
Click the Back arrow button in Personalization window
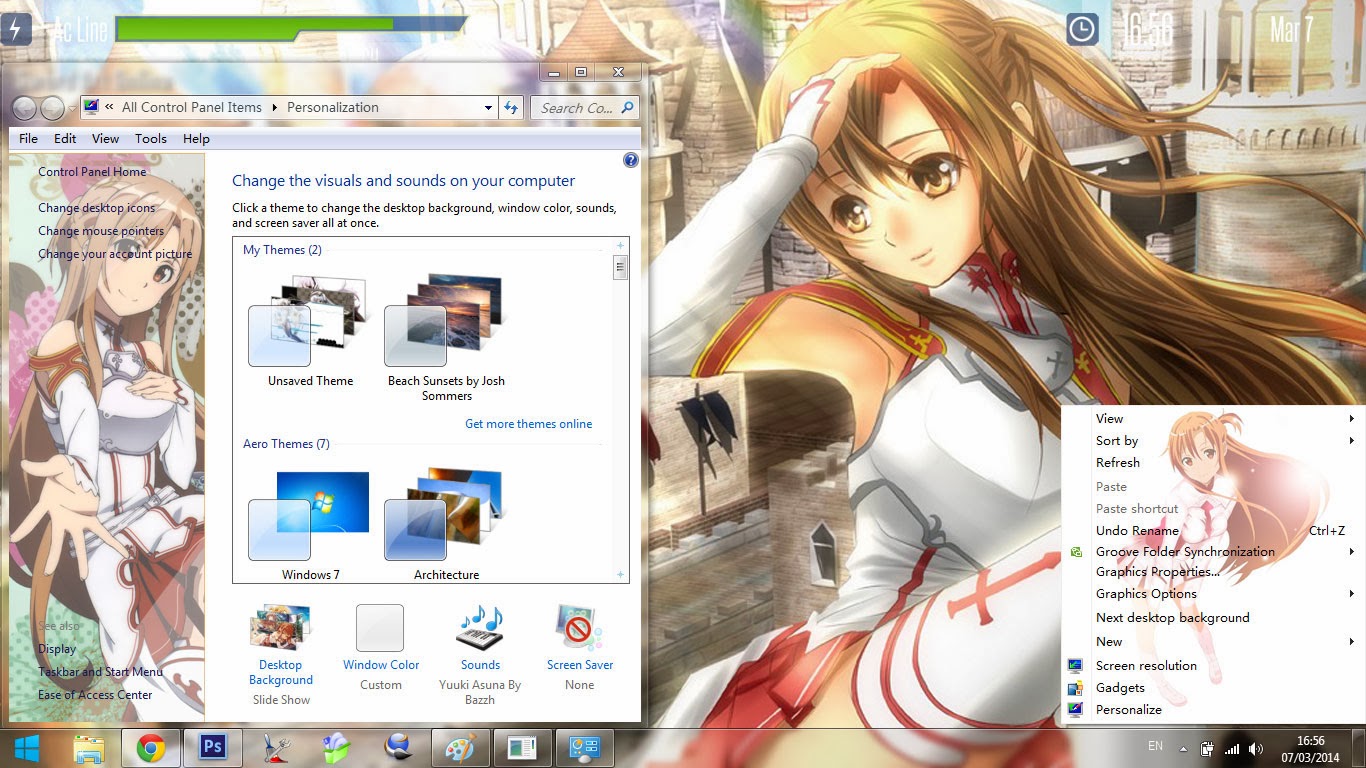pos(24,108)
